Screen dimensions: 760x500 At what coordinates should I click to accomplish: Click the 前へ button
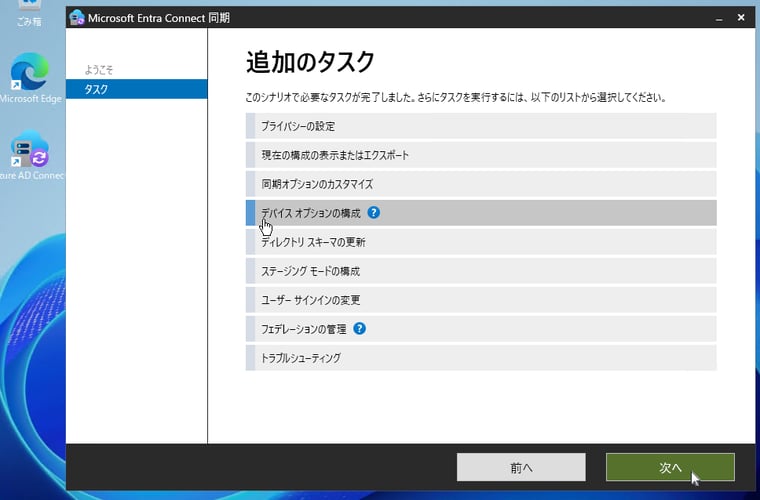(521, 468)
